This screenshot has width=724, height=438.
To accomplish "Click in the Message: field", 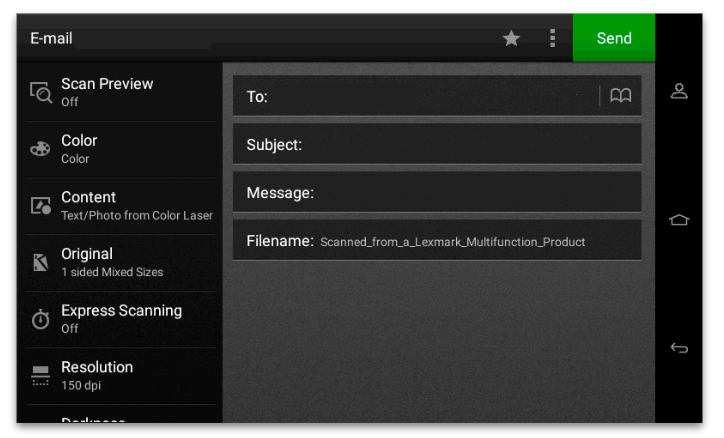I will (x=436, y=192).
